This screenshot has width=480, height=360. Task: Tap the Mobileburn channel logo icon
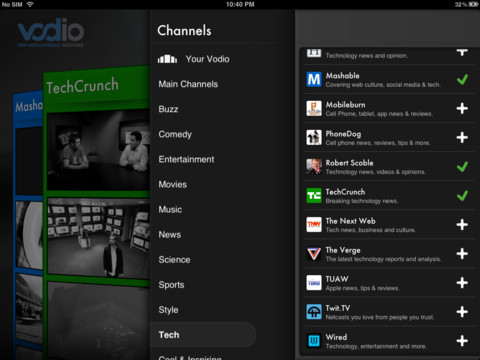[x=314, y=108]
